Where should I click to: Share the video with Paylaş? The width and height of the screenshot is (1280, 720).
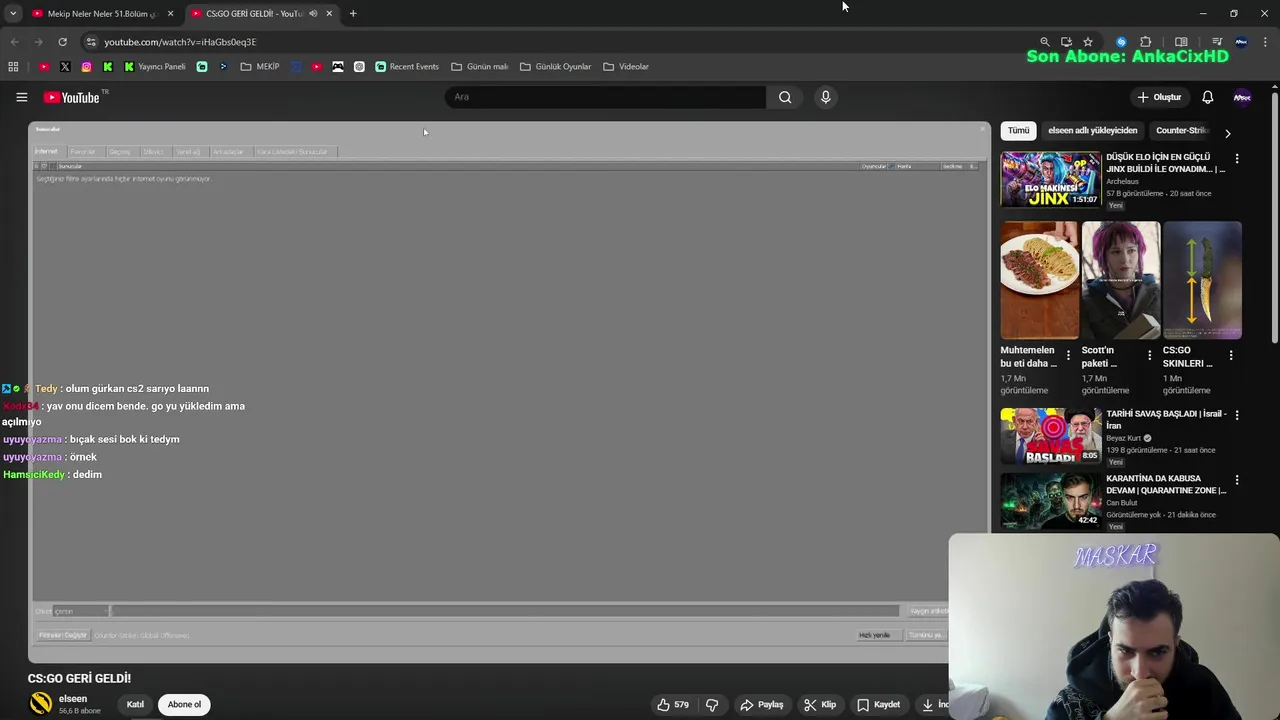coord(761,705)
